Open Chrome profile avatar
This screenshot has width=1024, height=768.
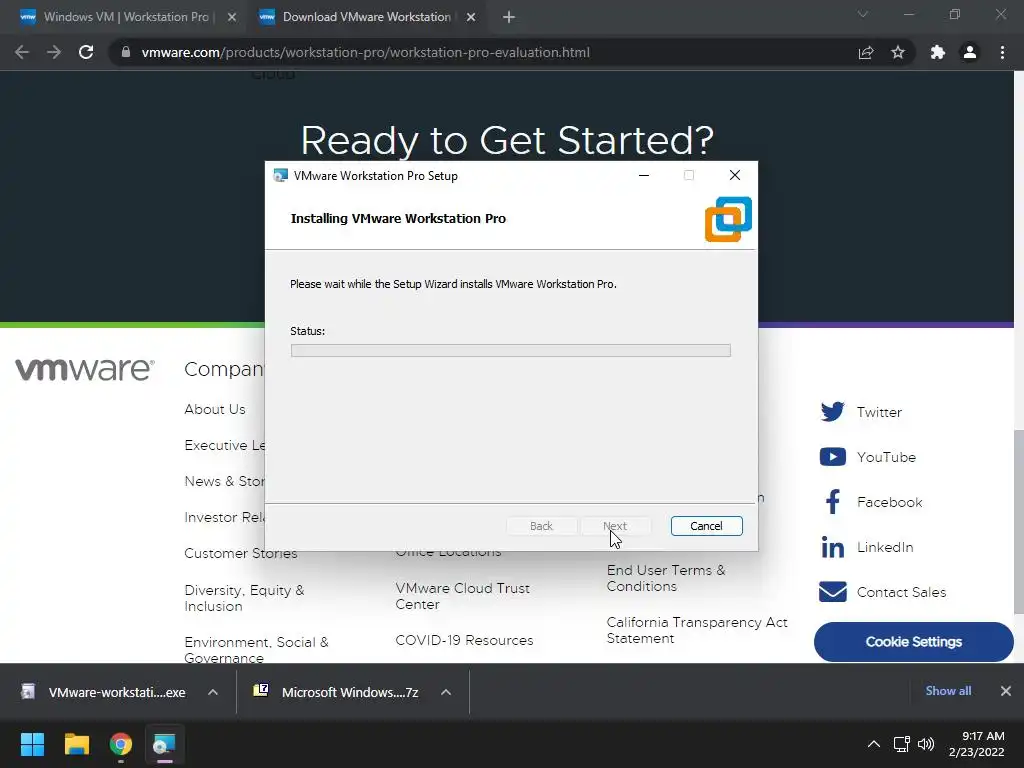970,52
